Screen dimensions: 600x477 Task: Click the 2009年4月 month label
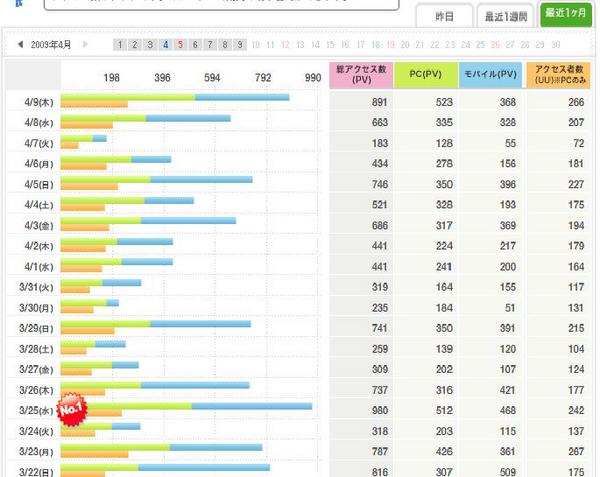(51, 45)
